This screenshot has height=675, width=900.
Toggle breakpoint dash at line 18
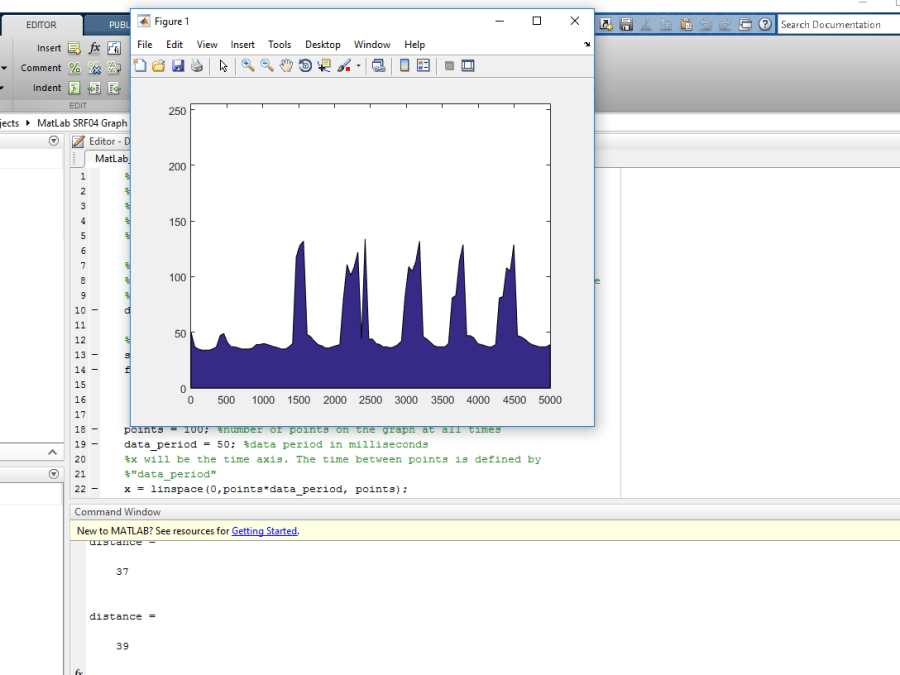(95, 429)
